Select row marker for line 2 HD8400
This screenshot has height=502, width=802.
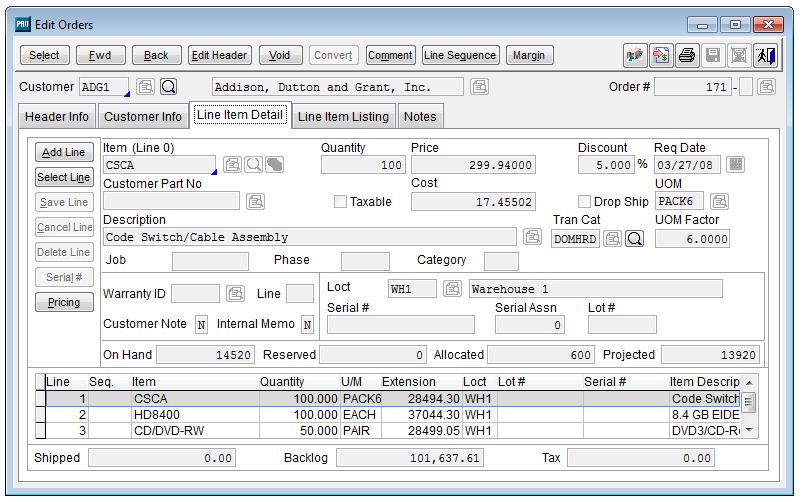click(x=40, y=414)
